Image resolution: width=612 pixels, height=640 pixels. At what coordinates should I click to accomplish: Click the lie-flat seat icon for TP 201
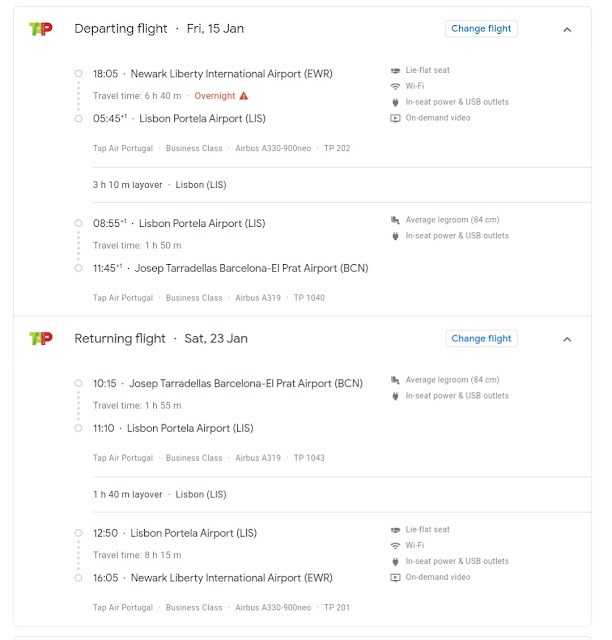point(395,530)
